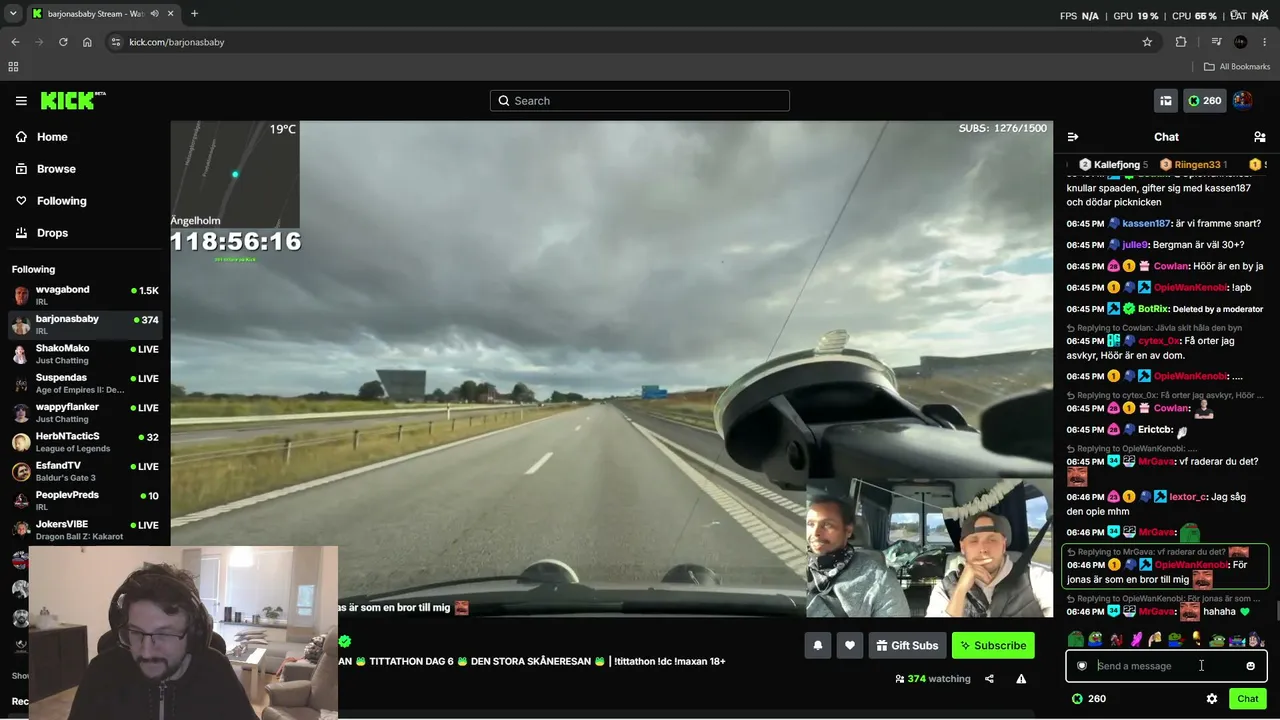Click the green Chat send button
Viewport: 1280px width, 720px height.
pos(1247,699)
